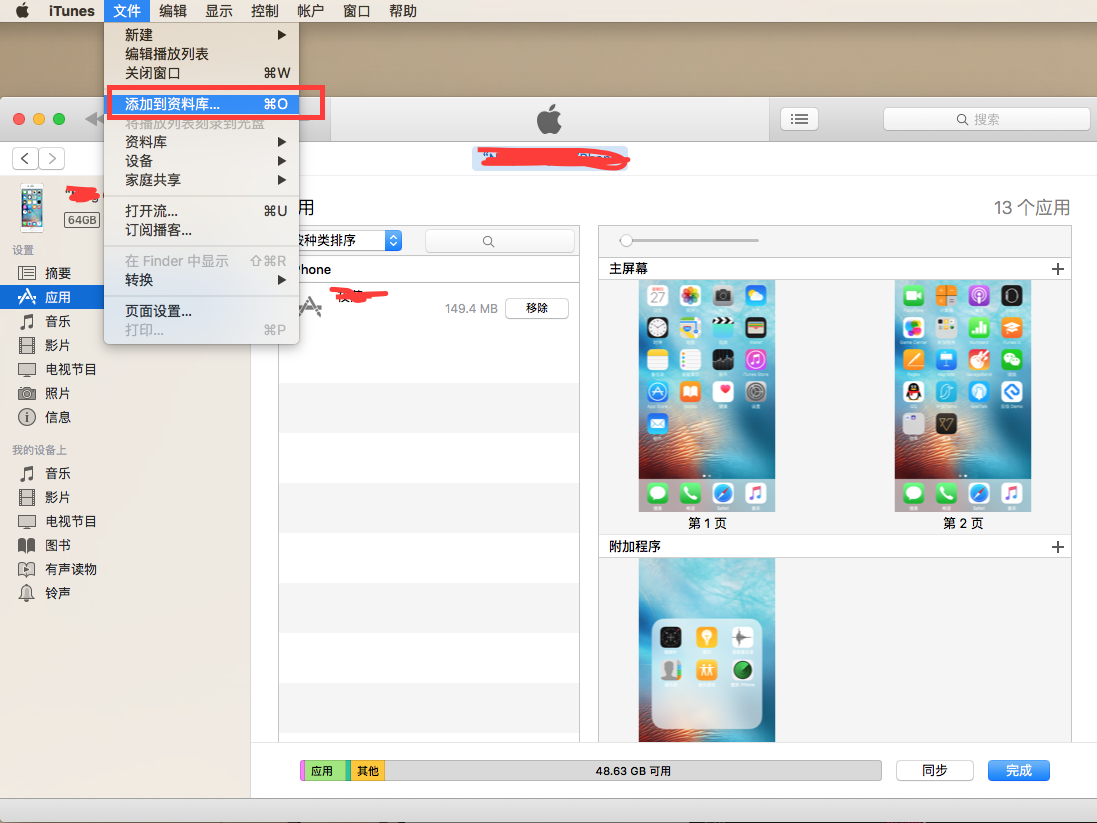Open 电视节目 under 设置
This screenshot has width=1097, height=823.
[x=70, y=369]
